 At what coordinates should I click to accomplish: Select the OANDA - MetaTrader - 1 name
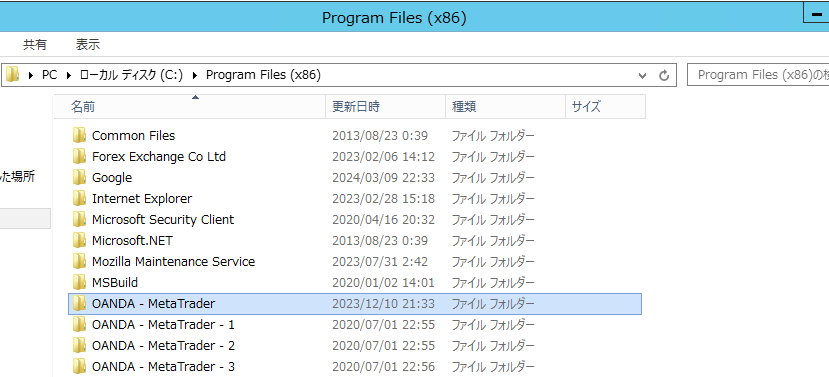click(x=163, y=325)
